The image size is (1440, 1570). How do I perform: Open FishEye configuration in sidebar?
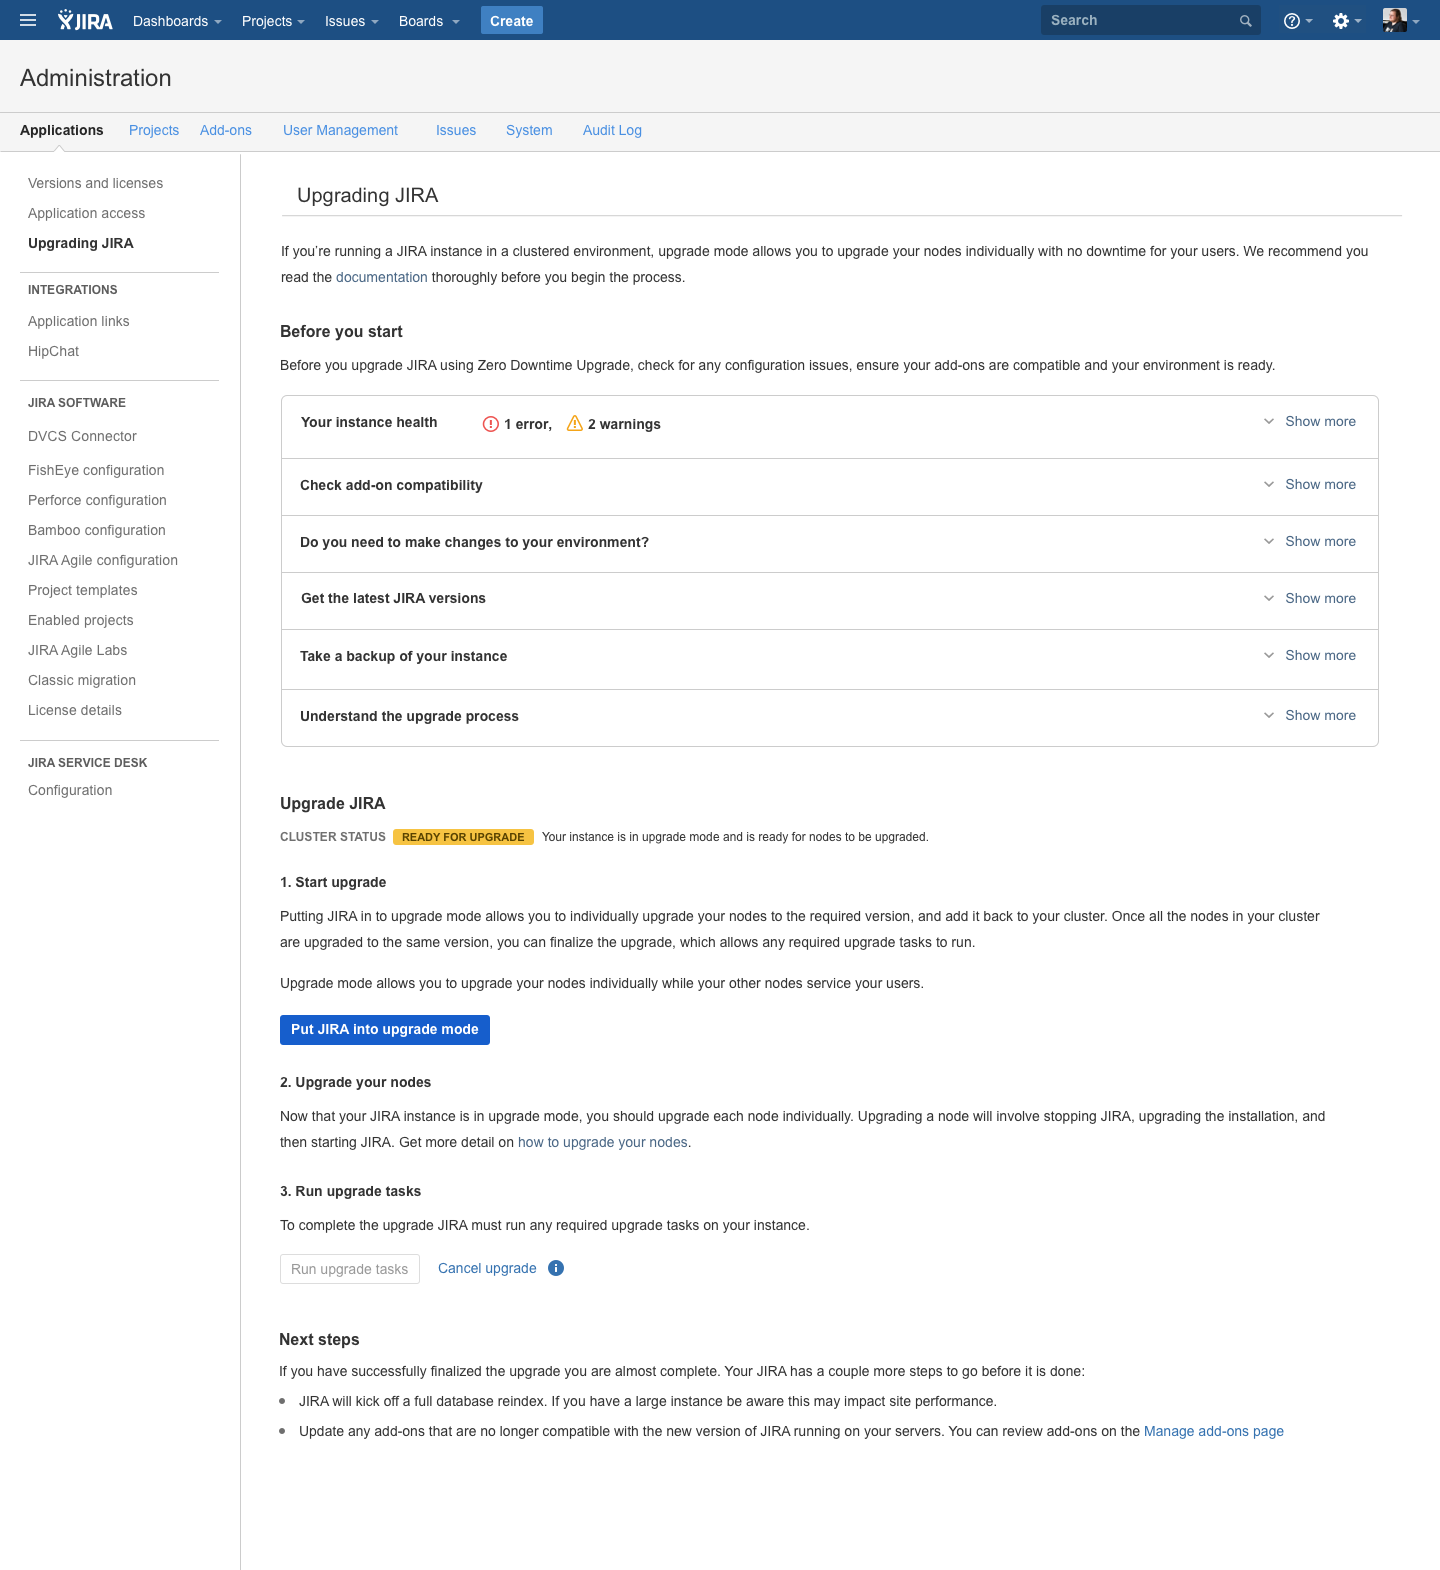(x=96, y=471)
